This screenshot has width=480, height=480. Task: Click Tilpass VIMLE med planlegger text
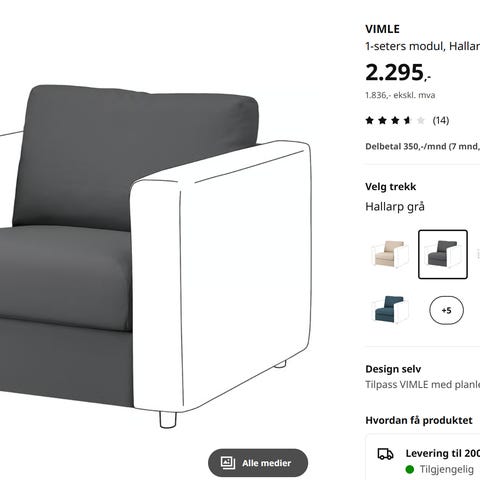422,384
